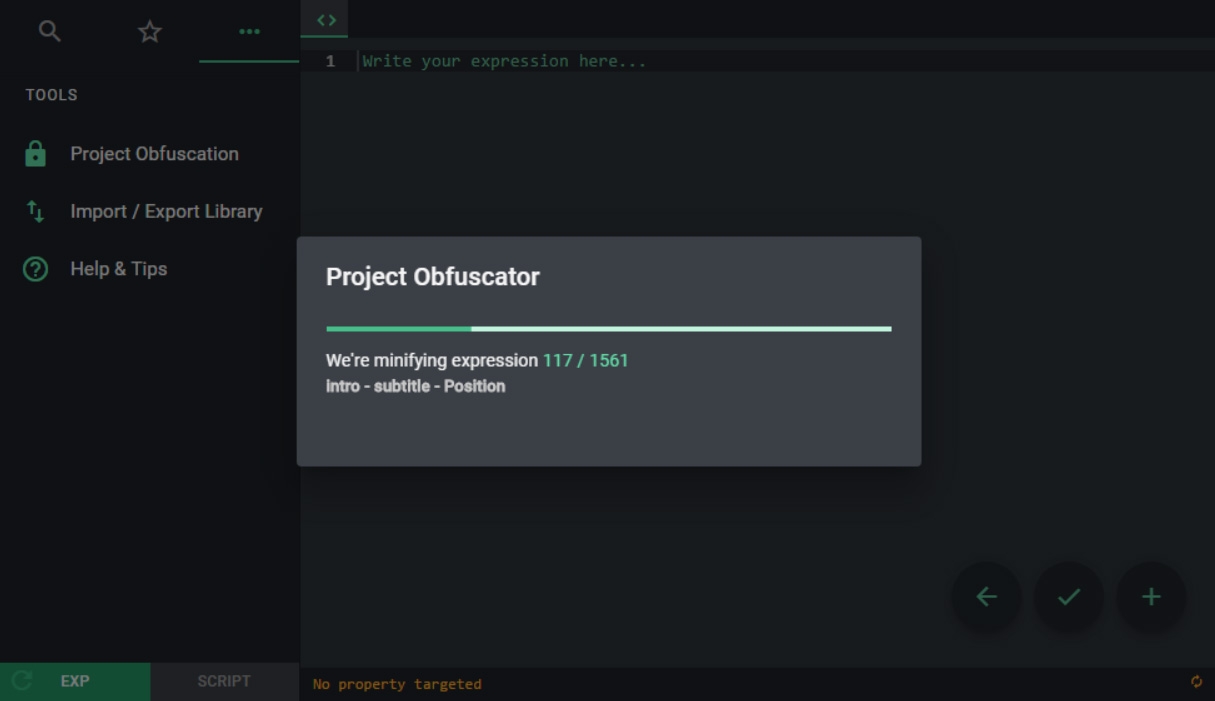Switch to the code editor tab

[326, 20]
